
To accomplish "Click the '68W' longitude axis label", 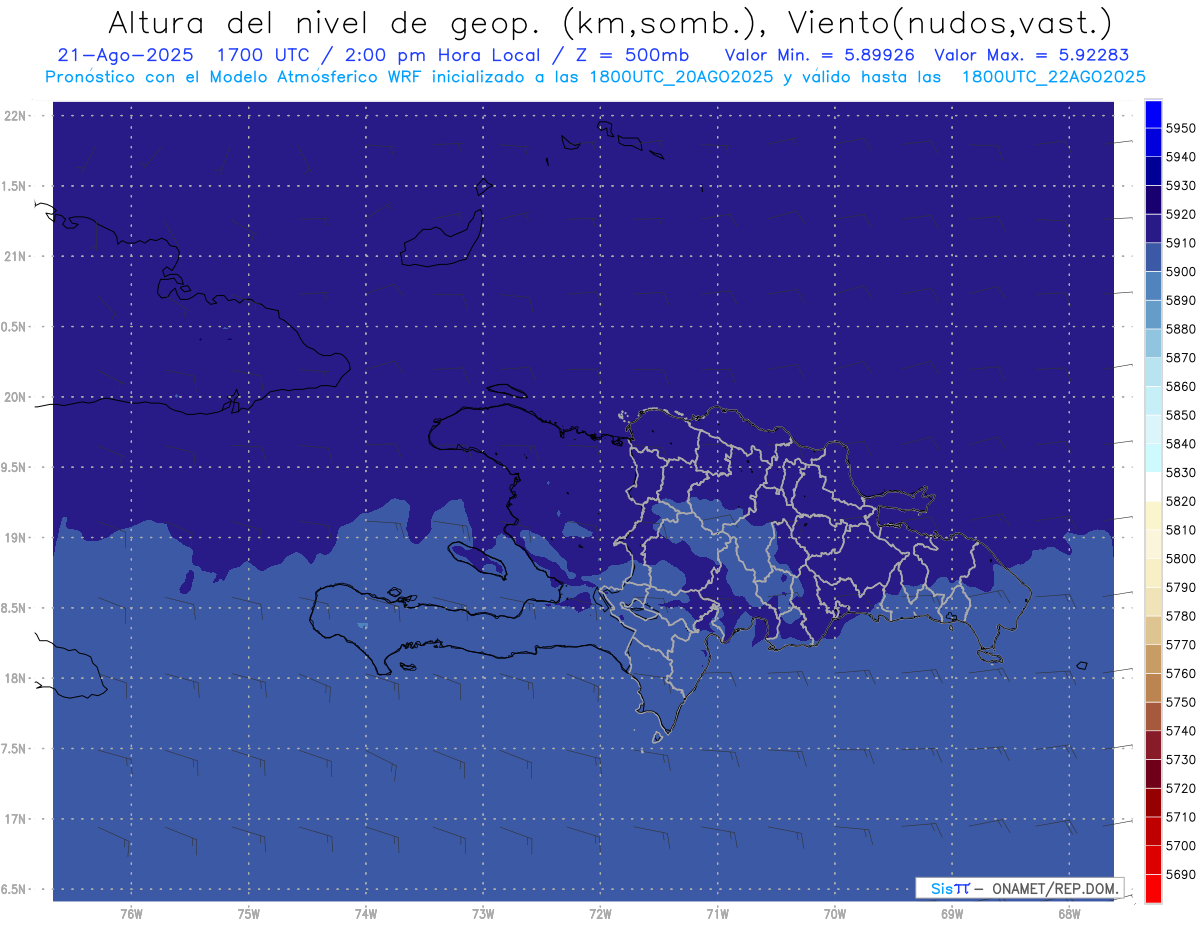I will coord(1069,913).
